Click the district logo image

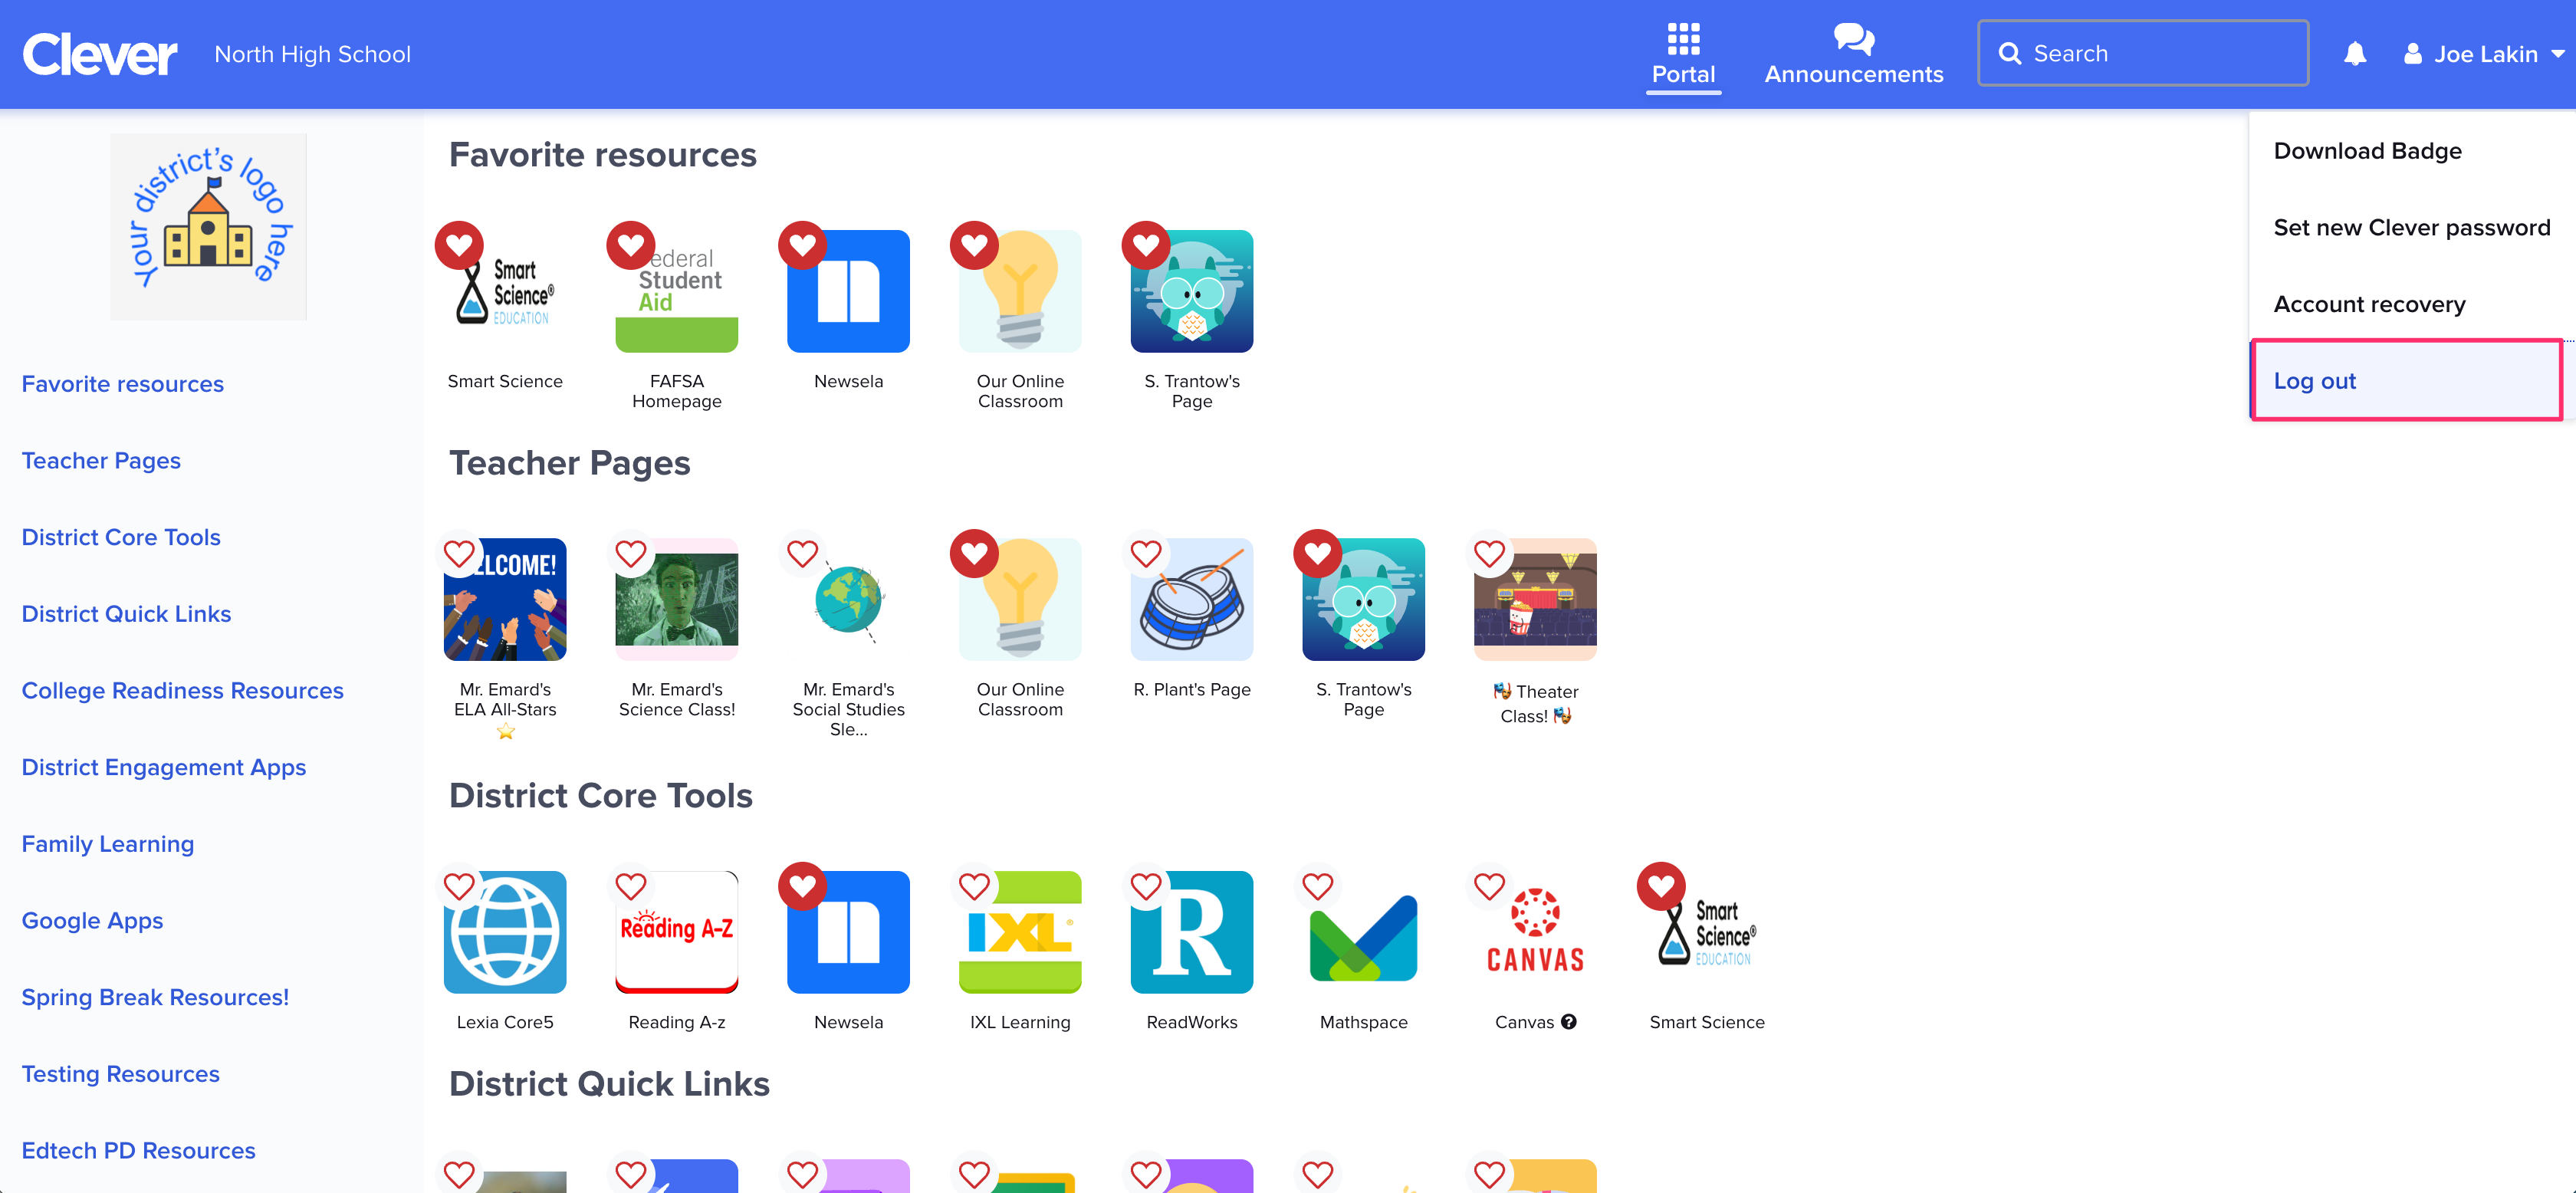[208, 226]
